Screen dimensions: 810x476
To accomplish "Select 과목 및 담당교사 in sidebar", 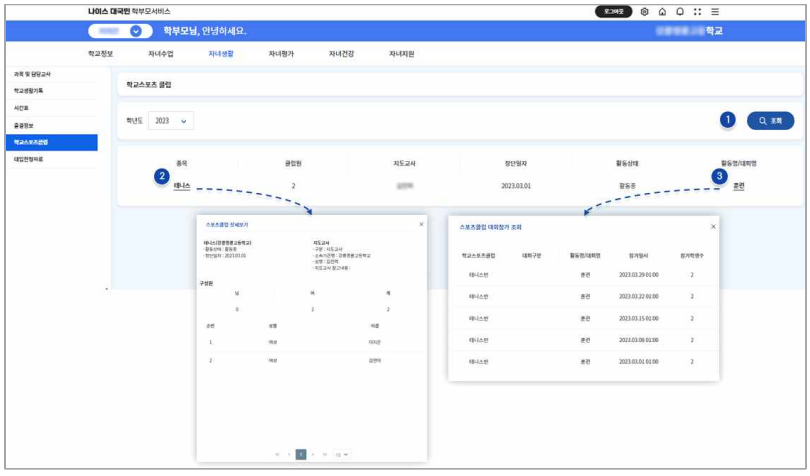I will click(x=51, y=74).
